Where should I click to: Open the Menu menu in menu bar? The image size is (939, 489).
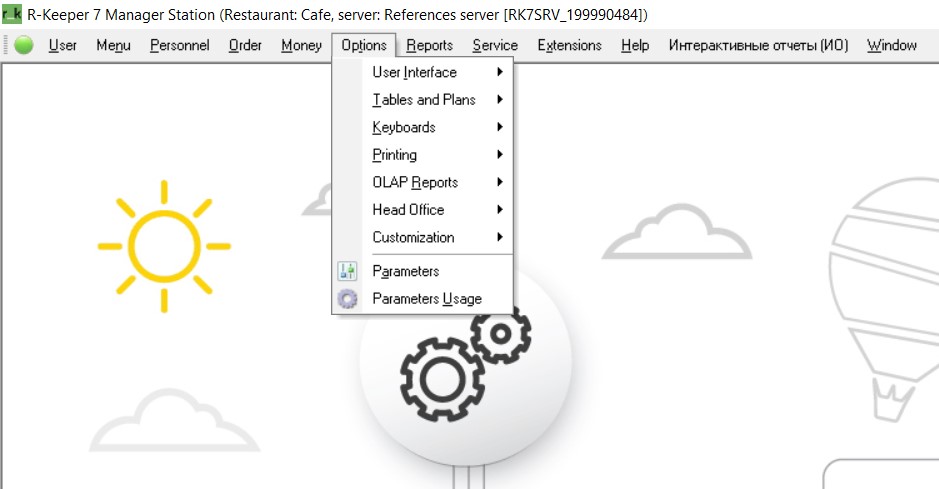(x=113, y=45)
